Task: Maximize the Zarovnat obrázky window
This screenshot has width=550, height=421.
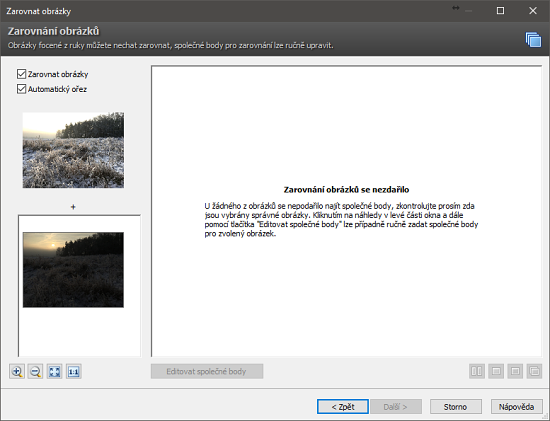Action: (501, 11)
